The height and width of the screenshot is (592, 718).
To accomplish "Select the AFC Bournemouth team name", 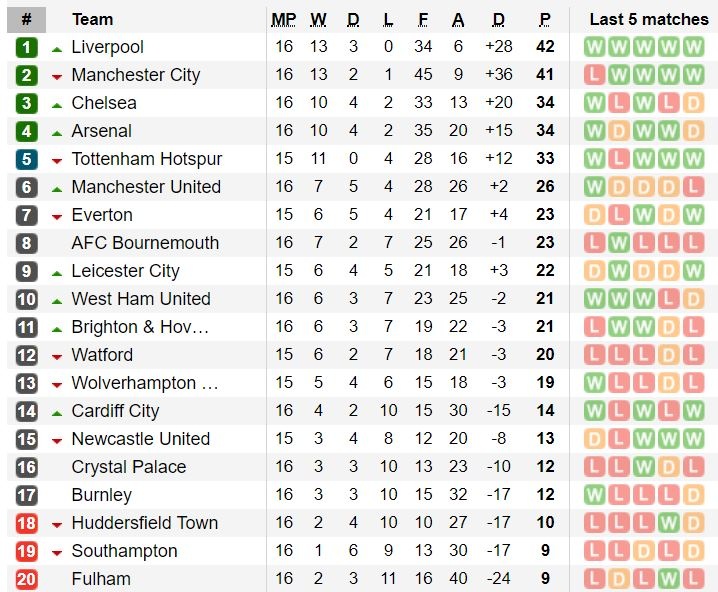I will click(x=145, y=243).
